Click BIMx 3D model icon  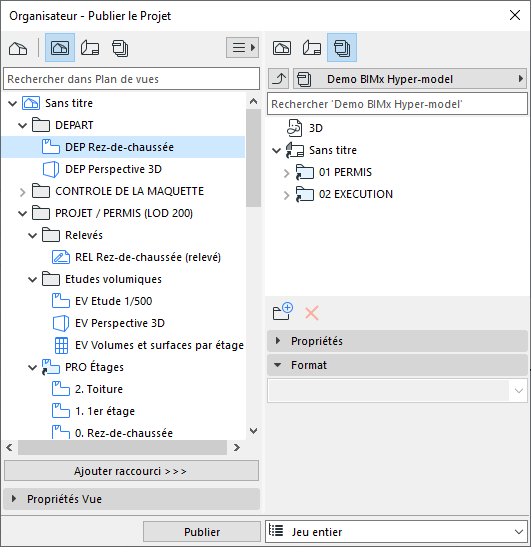(x=294, y=128)
